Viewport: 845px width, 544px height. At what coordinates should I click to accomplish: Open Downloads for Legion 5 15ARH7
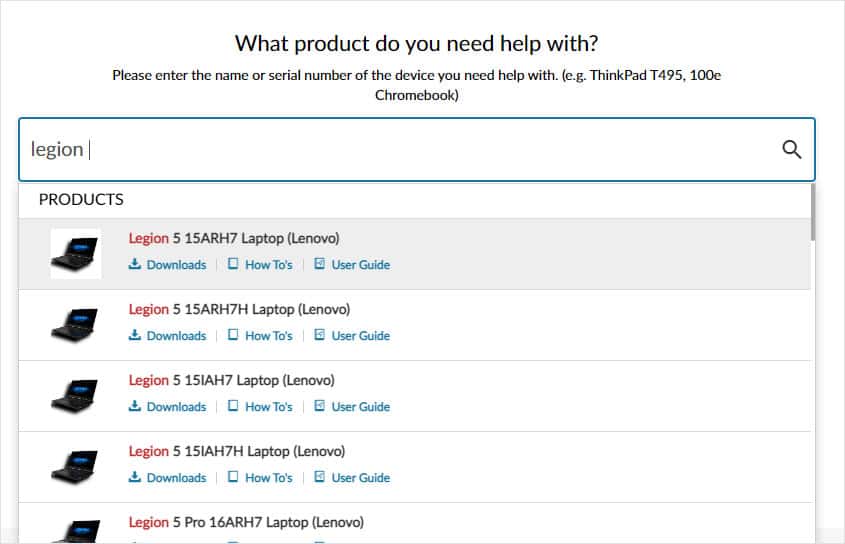pyautogui.click(x=168, y=265)
